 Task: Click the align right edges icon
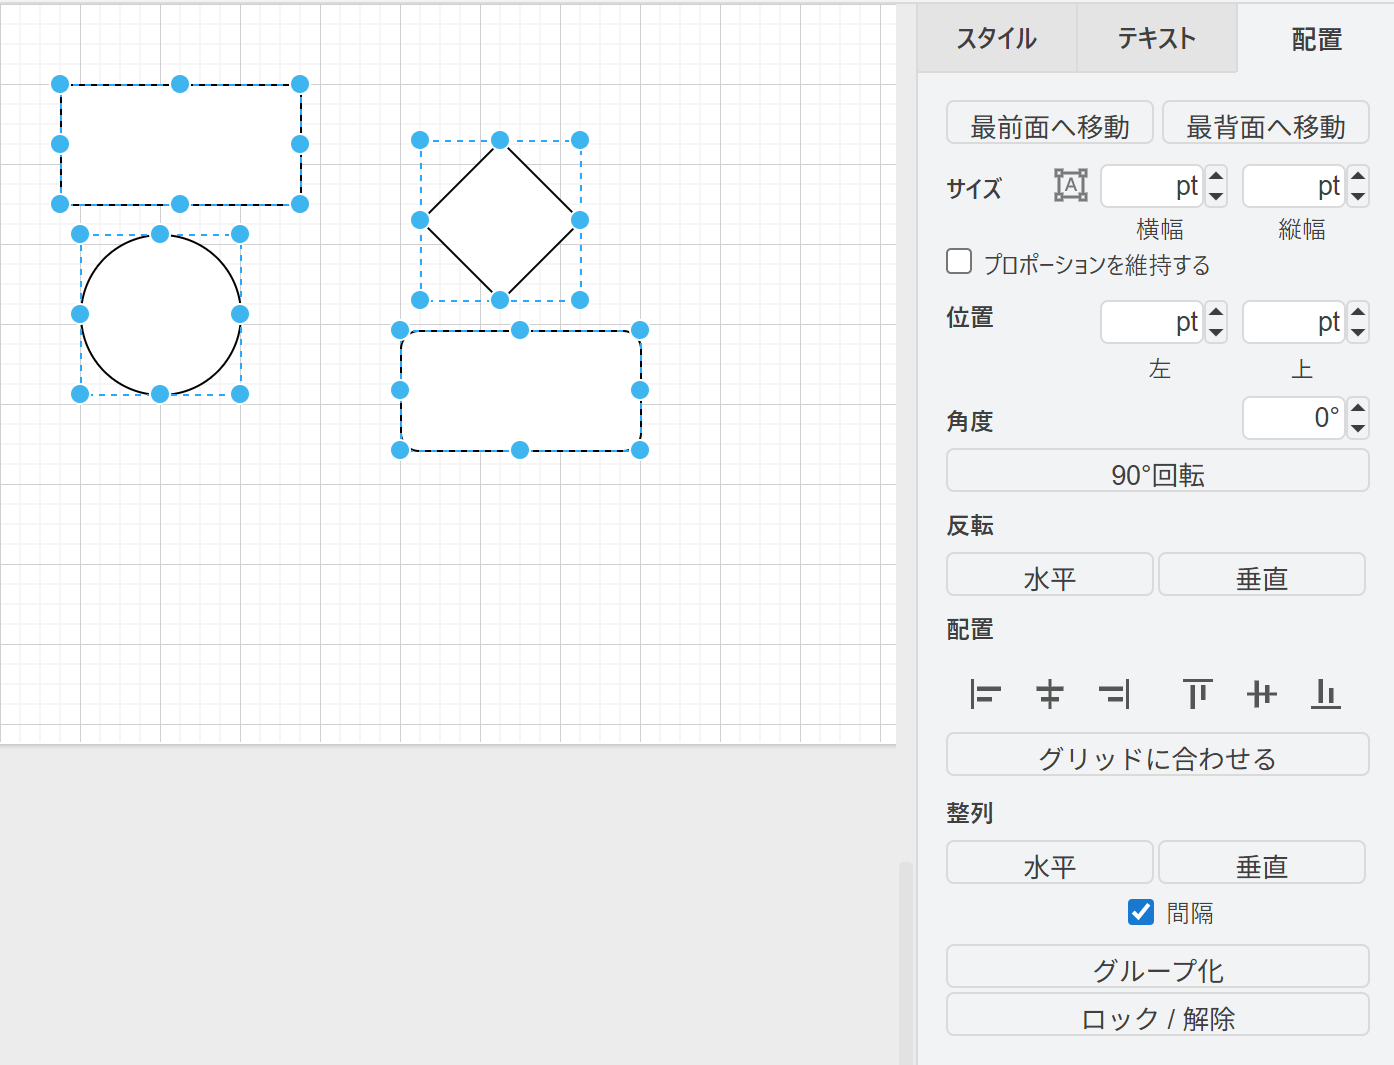coord(1114,694)
